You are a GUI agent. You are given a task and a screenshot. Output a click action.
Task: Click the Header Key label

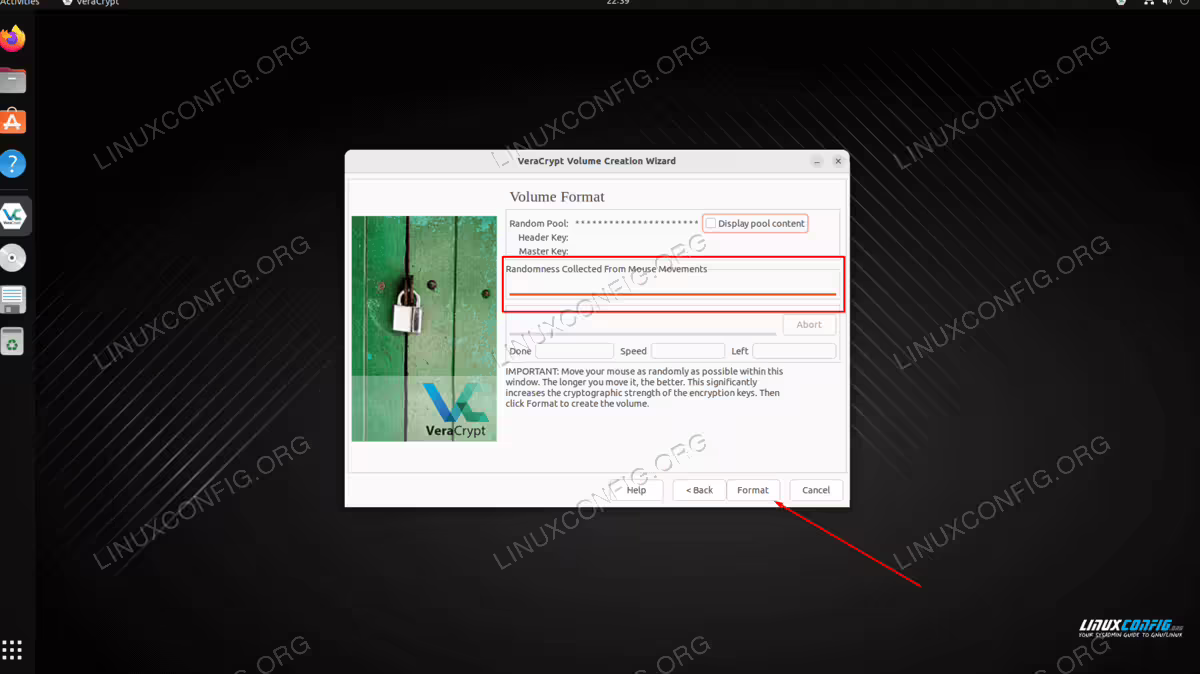click(x=543, y=238)
